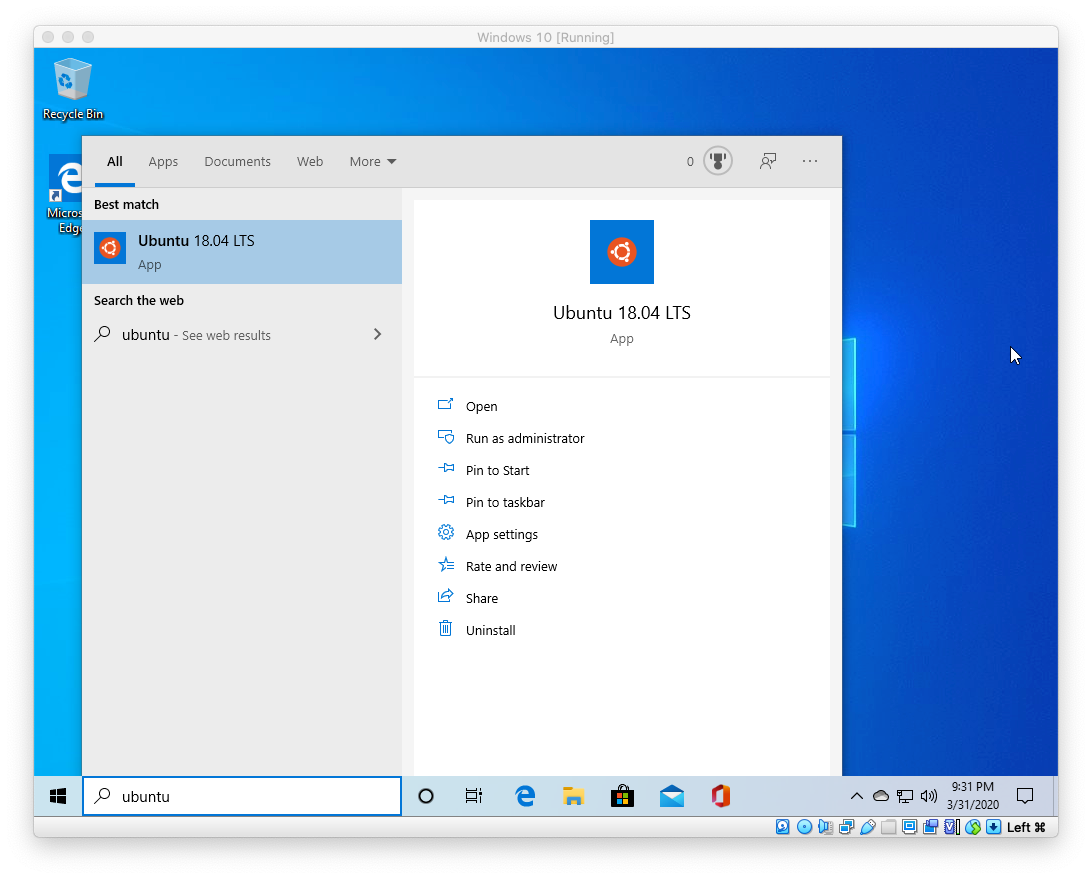
Task: Click the VirtualBox optical disc status icon
Action: click(804, 827)
